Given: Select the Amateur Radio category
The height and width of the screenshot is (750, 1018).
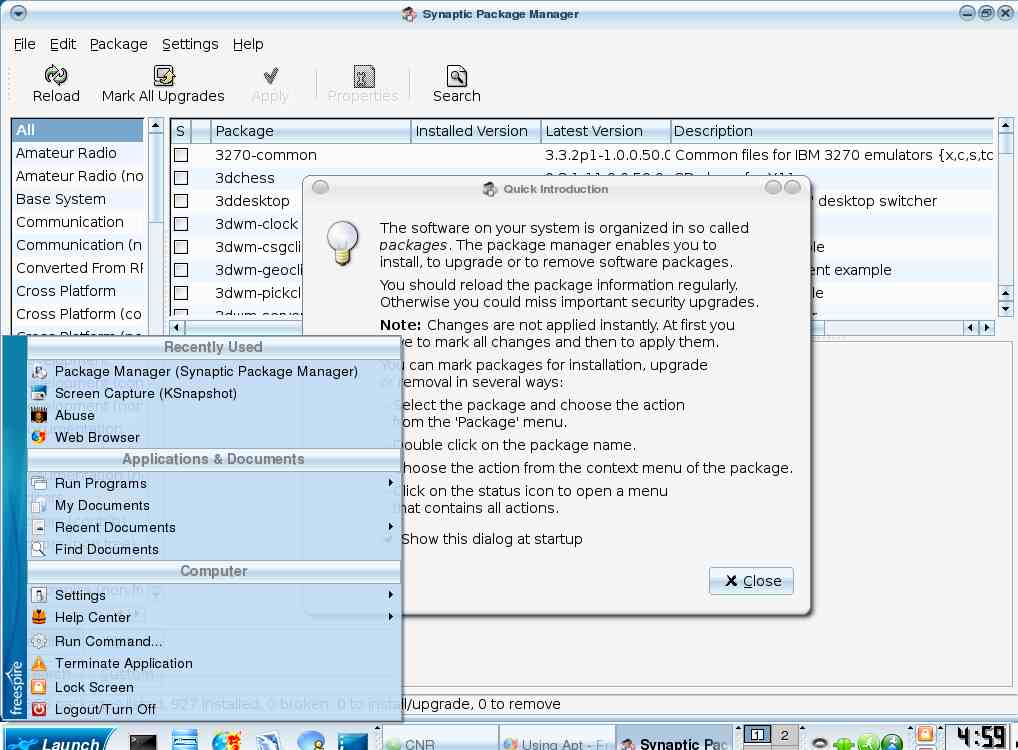Looking at the screenshot, I should click(x=78, y=153).
